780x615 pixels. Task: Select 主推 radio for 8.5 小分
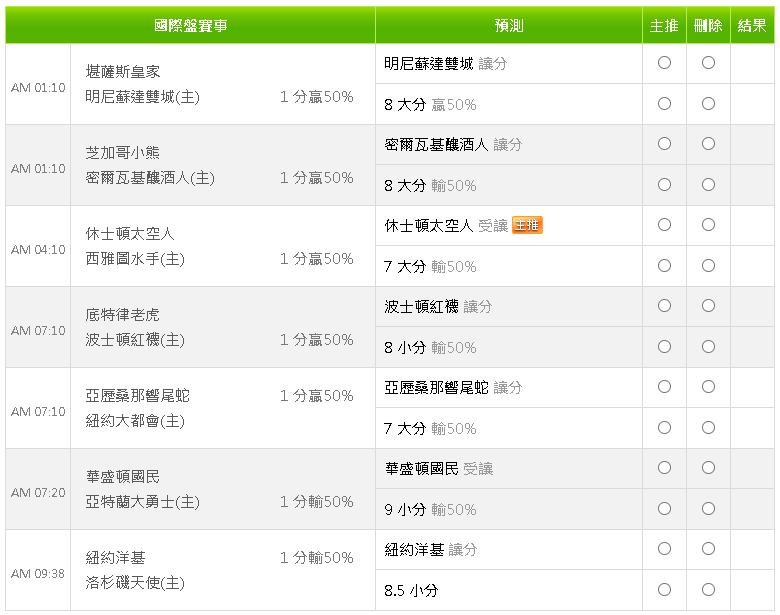point(664,590)
